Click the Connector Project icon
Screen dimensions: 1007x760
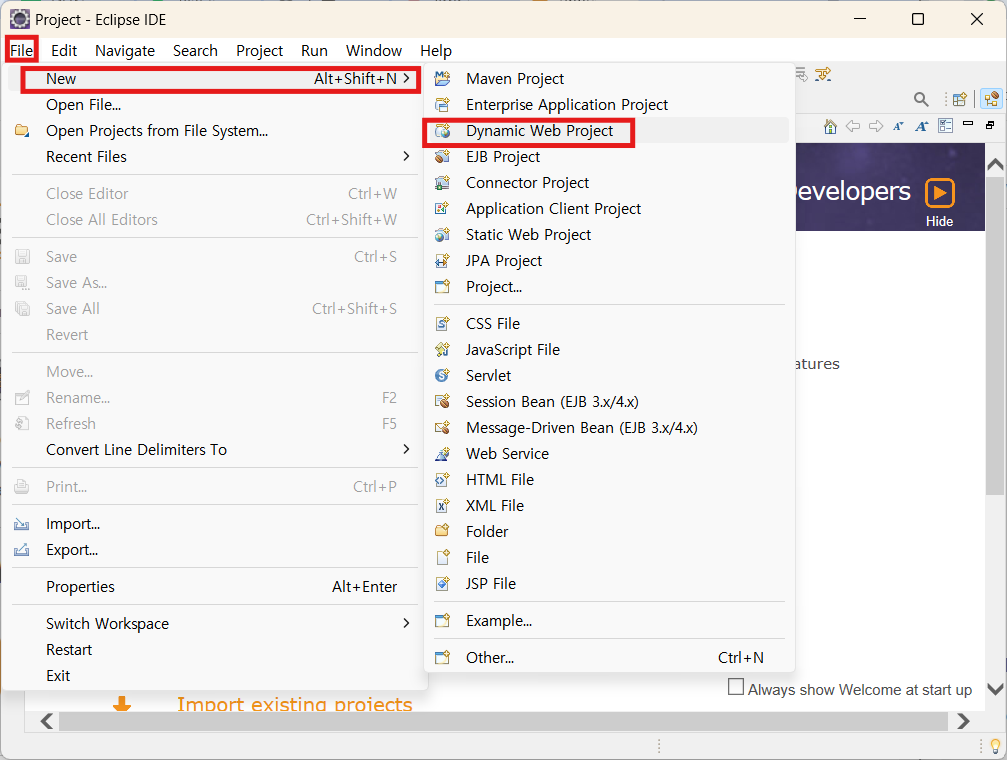pos(442,183)
